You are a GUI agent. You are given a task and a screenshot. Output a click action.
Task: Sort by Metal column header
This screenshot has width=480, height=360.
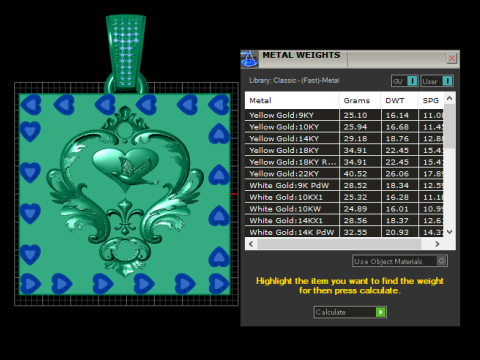click(x=292, y=100)
